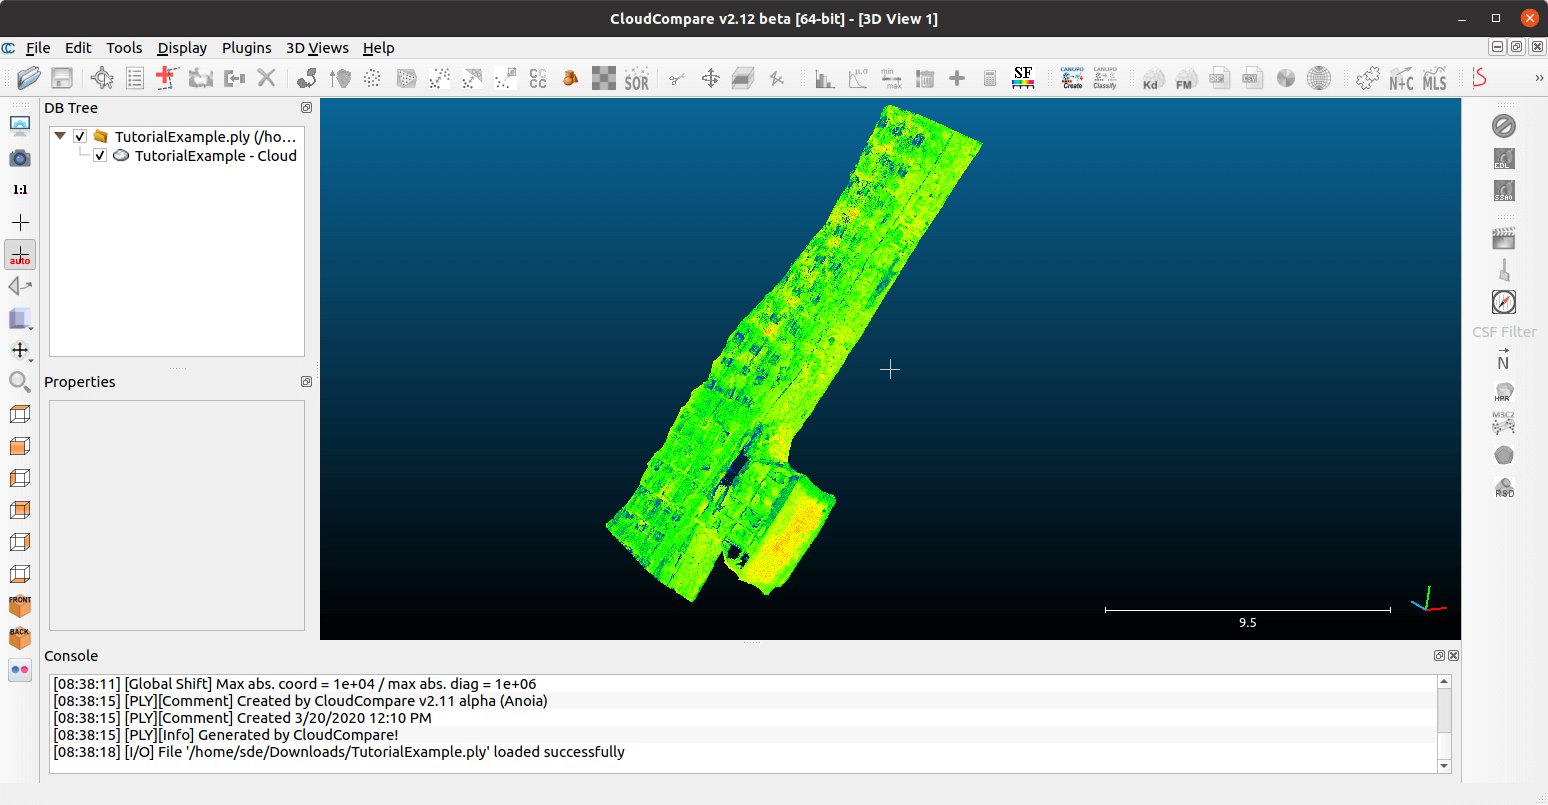Click the red cross trace polyline icon
Image resolution: width=1548 pixels, height=805 pixels.
(167, 78)
